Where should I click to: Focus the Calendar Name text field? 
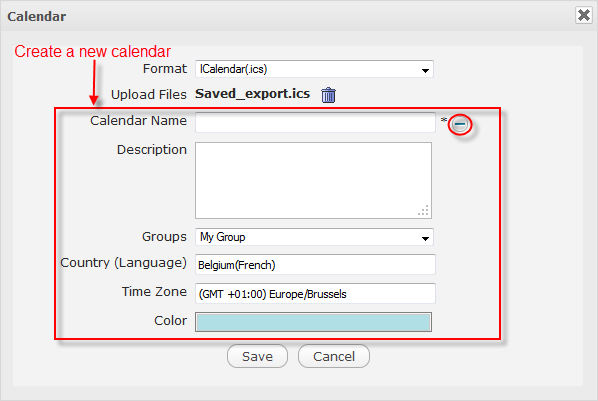tap(315, 122)
